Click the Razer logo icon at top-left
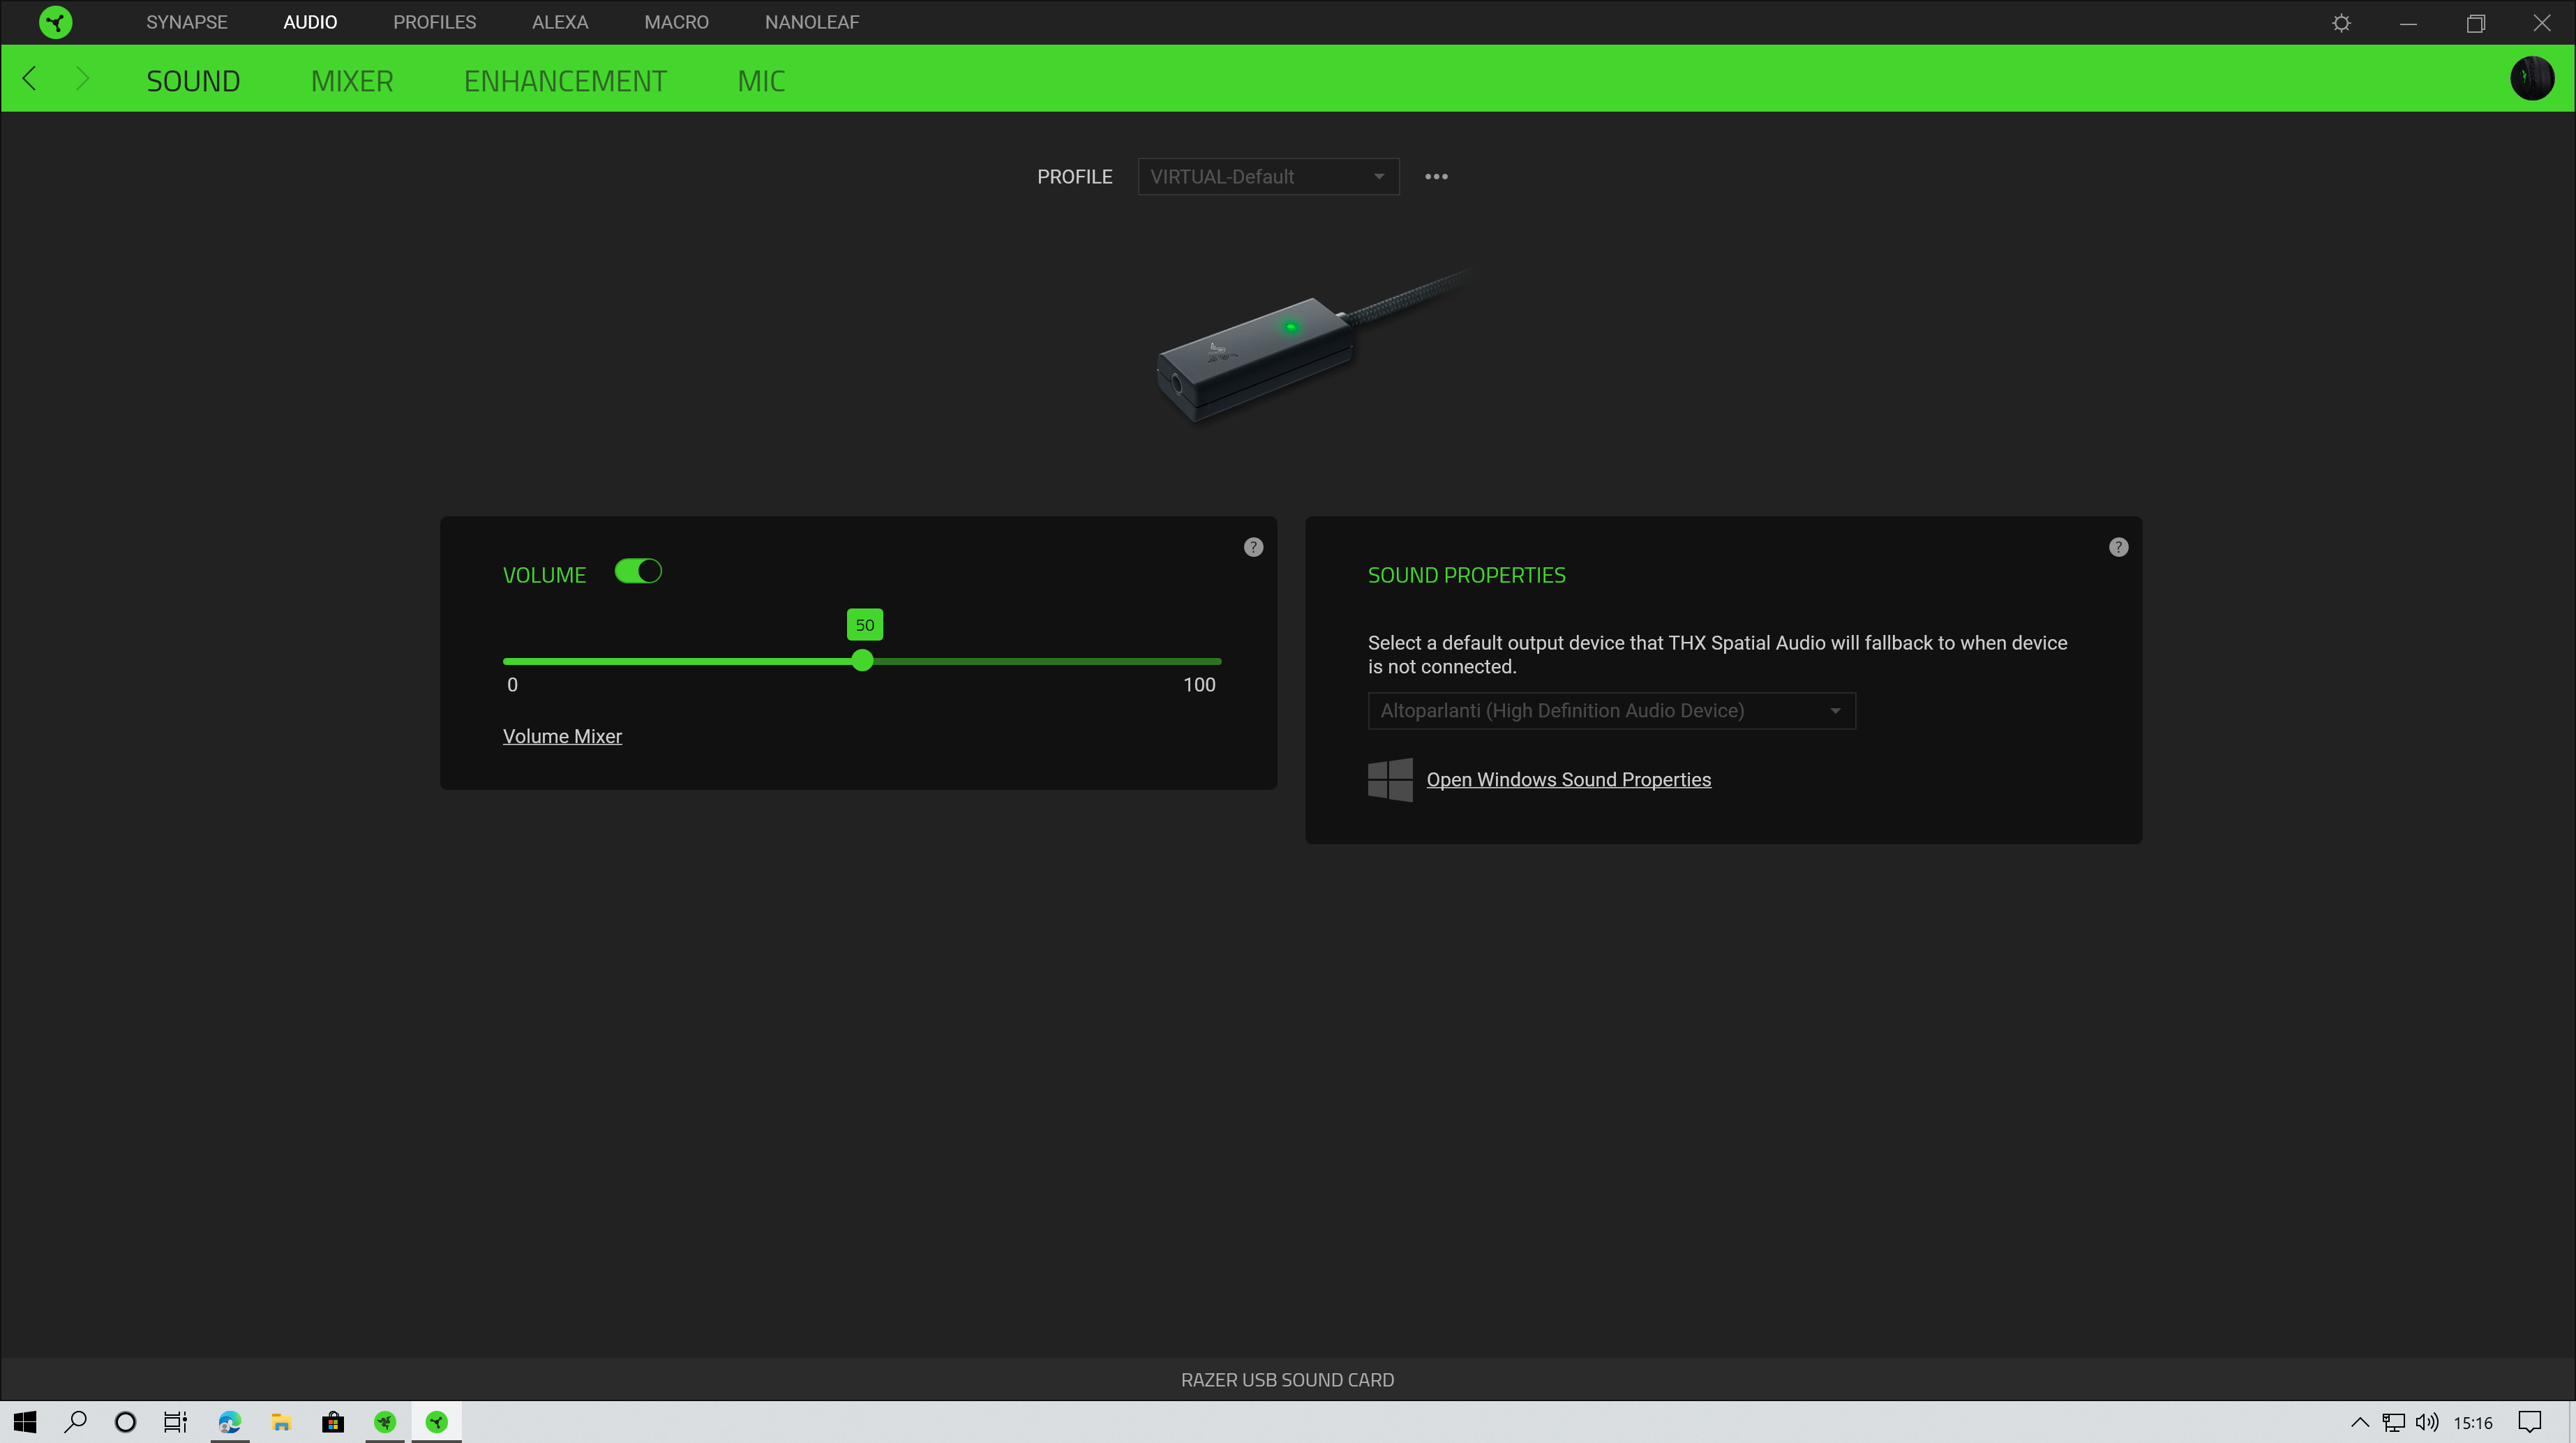2576x1443 pixels. (56, 22)
